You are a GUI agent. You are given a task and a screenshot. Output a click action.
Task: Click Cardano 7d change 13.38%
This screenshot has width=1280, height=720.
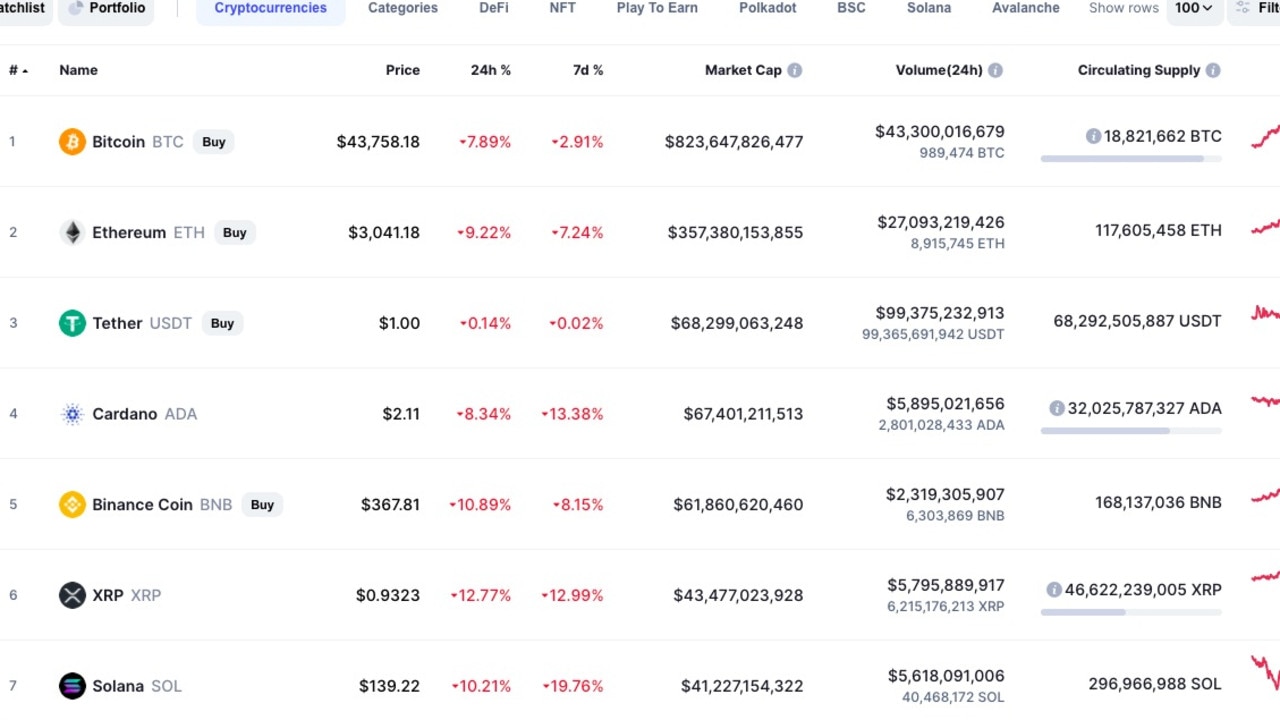coord(572,414)
